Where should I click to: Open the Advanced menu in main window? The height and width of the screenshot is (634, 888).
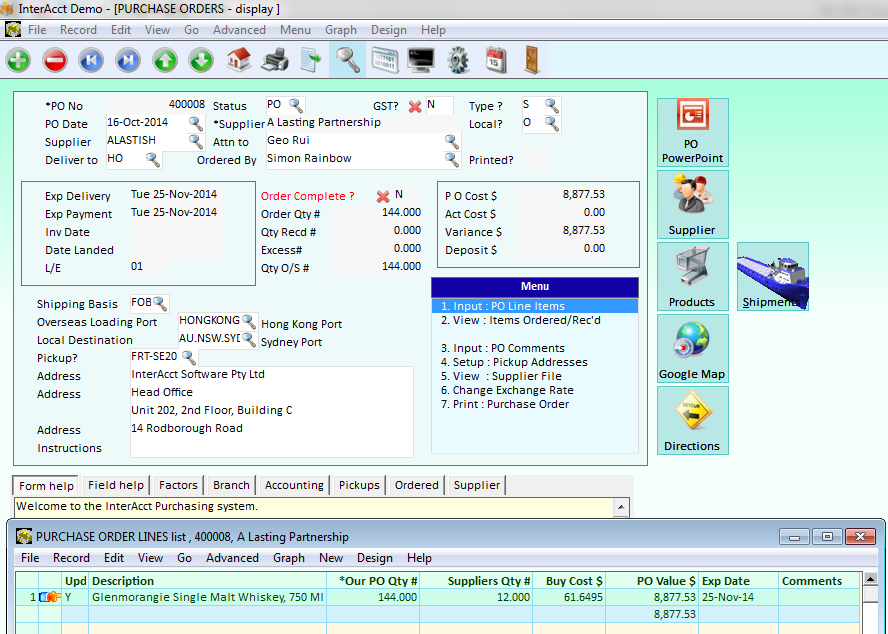(x=239, y=29)
